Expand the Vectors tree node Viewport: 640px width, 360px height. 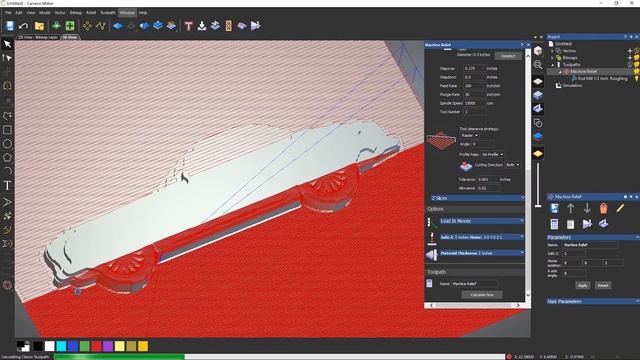click(x=553, y=51)
